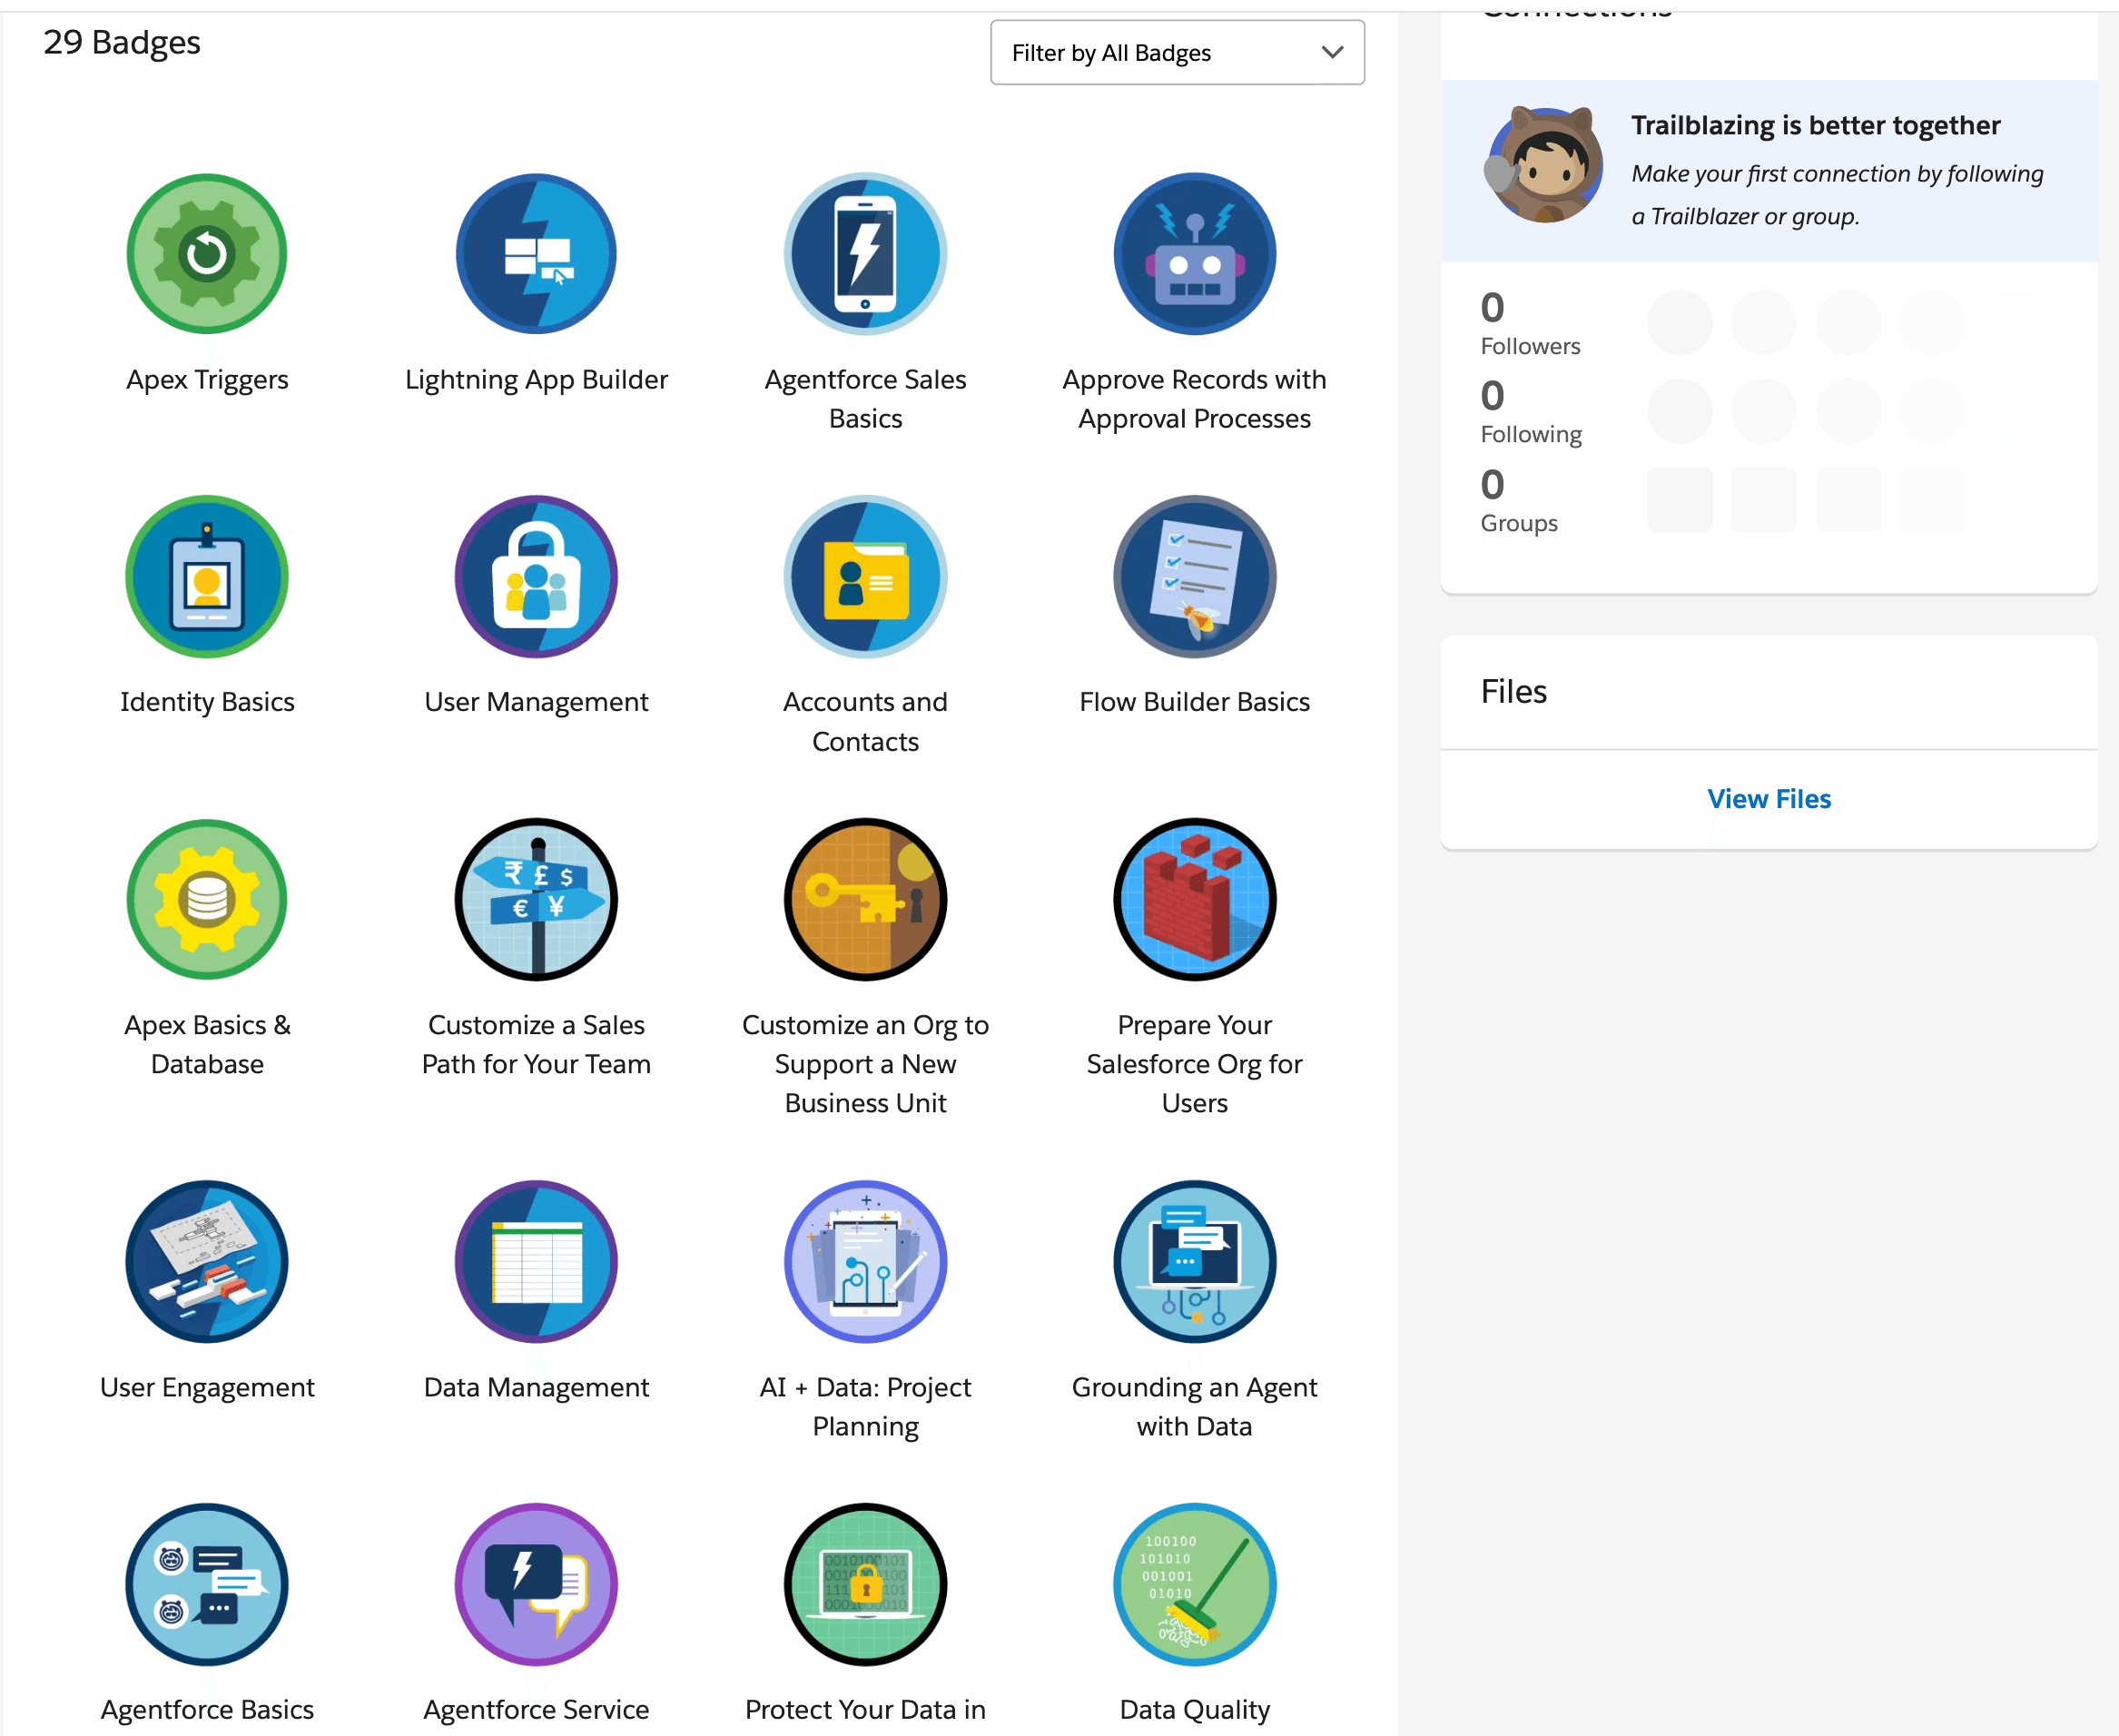Click the Apex Basics & Database title
Screen dimensions: 2119x1736
(207, 1044)
